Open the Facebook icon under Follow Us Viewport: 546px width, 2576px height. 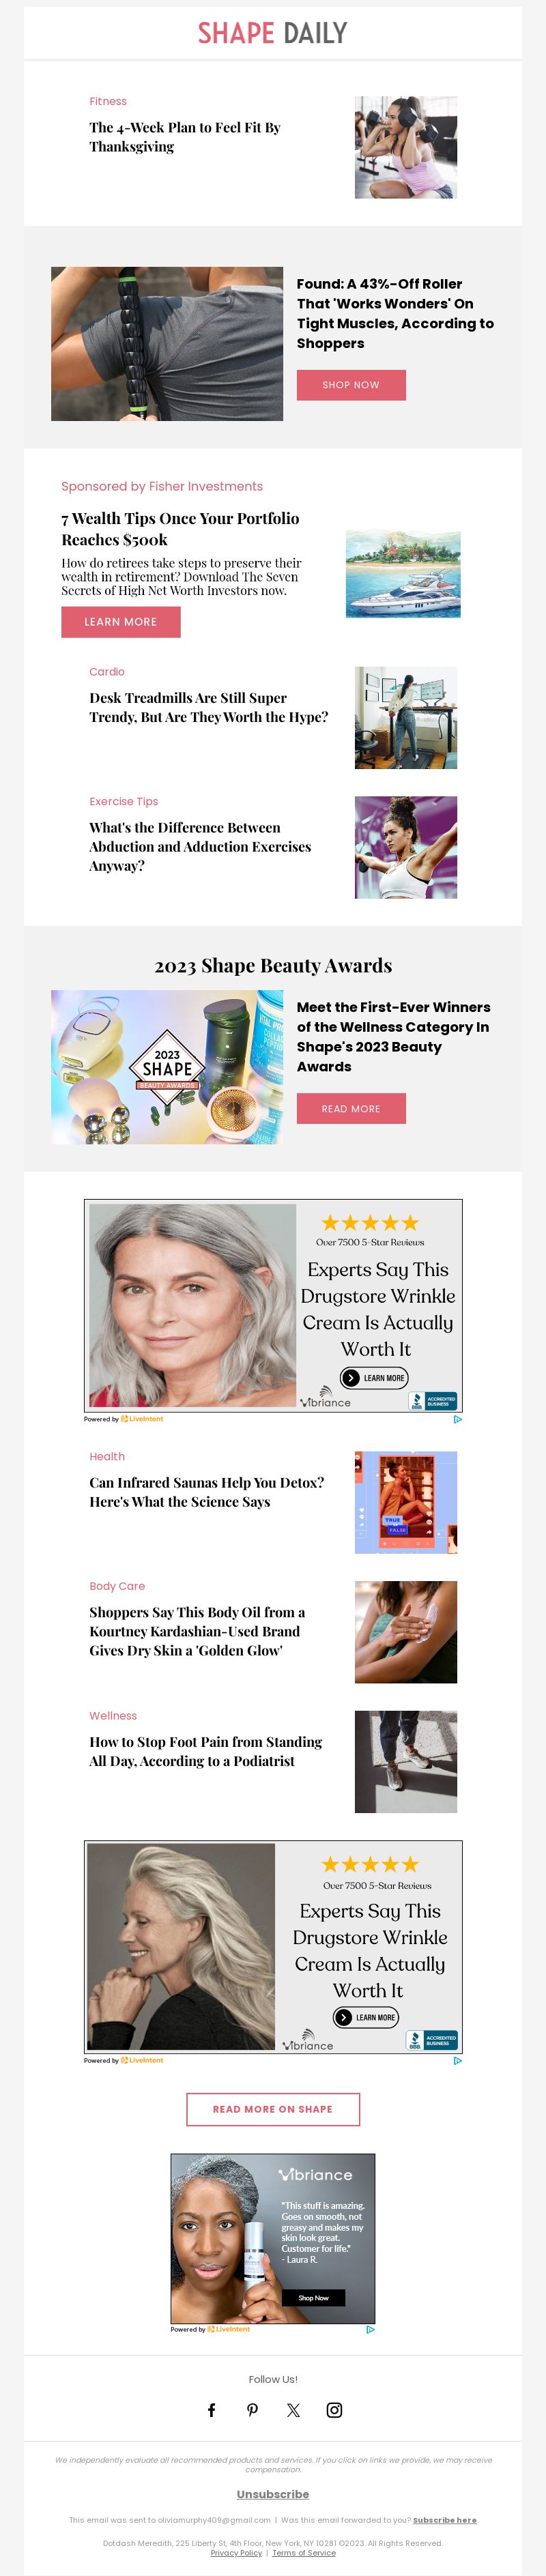tap(211, 2410)
